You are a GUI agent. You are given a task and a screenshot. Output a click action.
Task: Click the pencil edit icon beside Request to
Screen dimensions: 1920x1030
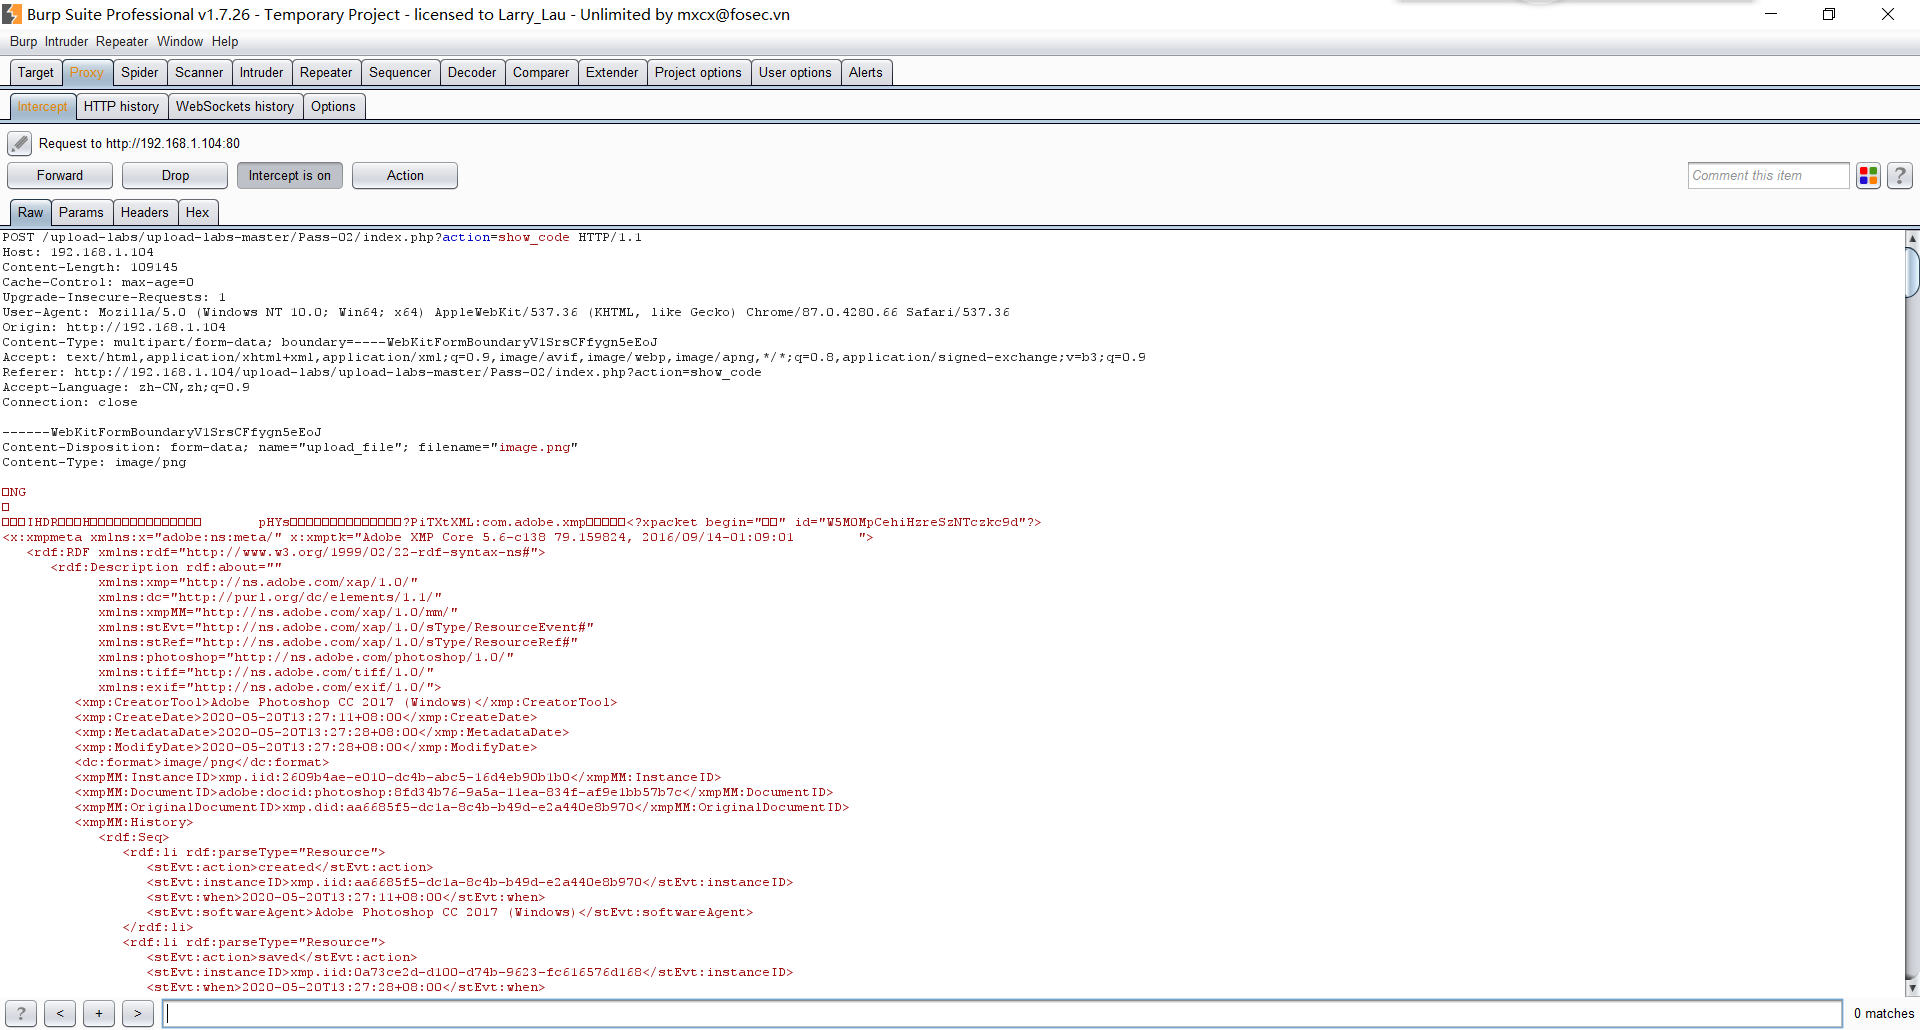(19, 144)
